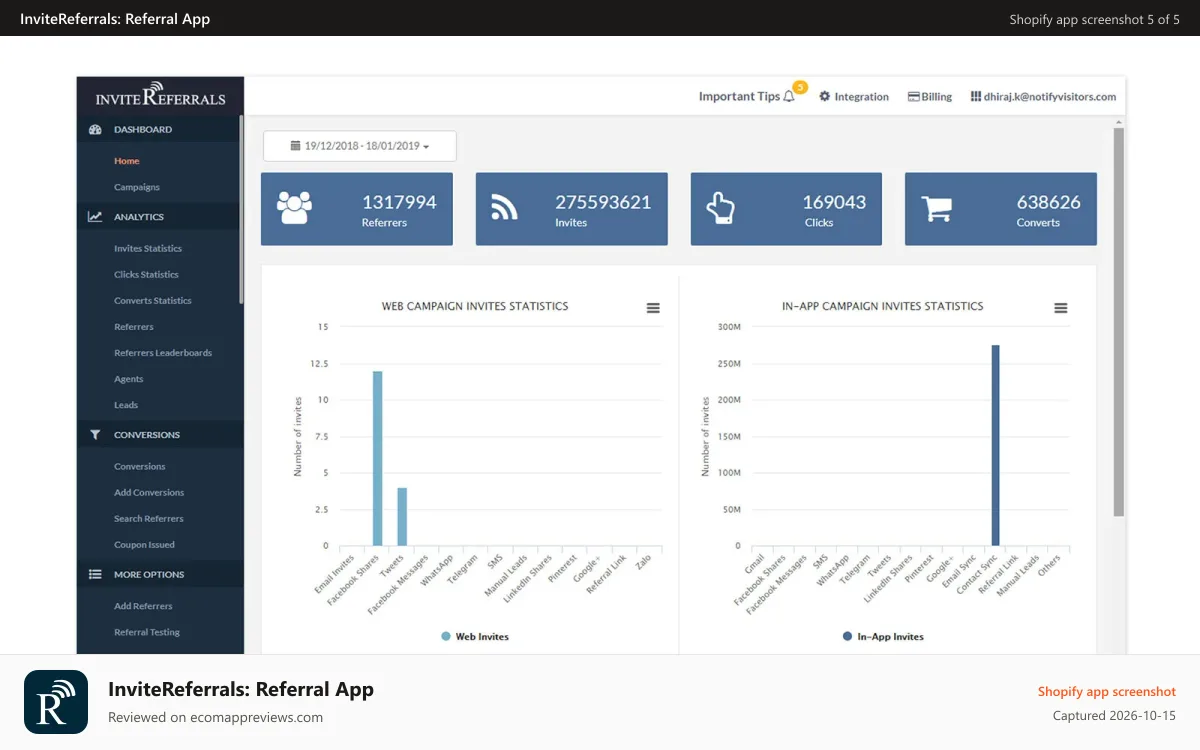Click 'Shopify app screenshot' orange footer label
Viewport: 1200px width, 750px height.
[x=1107, y=692]
